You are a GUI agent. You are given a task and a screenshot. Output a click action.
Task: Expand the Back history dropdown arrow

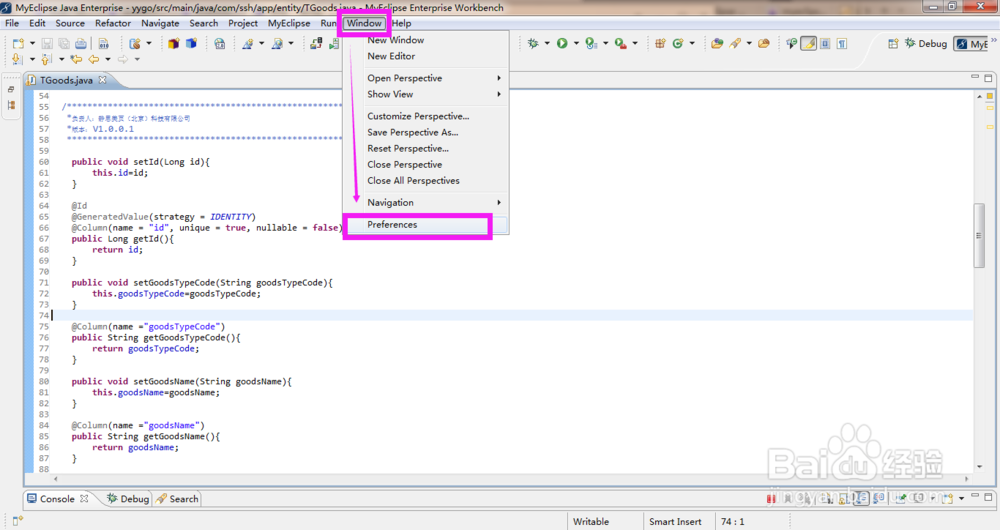[108, 59]
